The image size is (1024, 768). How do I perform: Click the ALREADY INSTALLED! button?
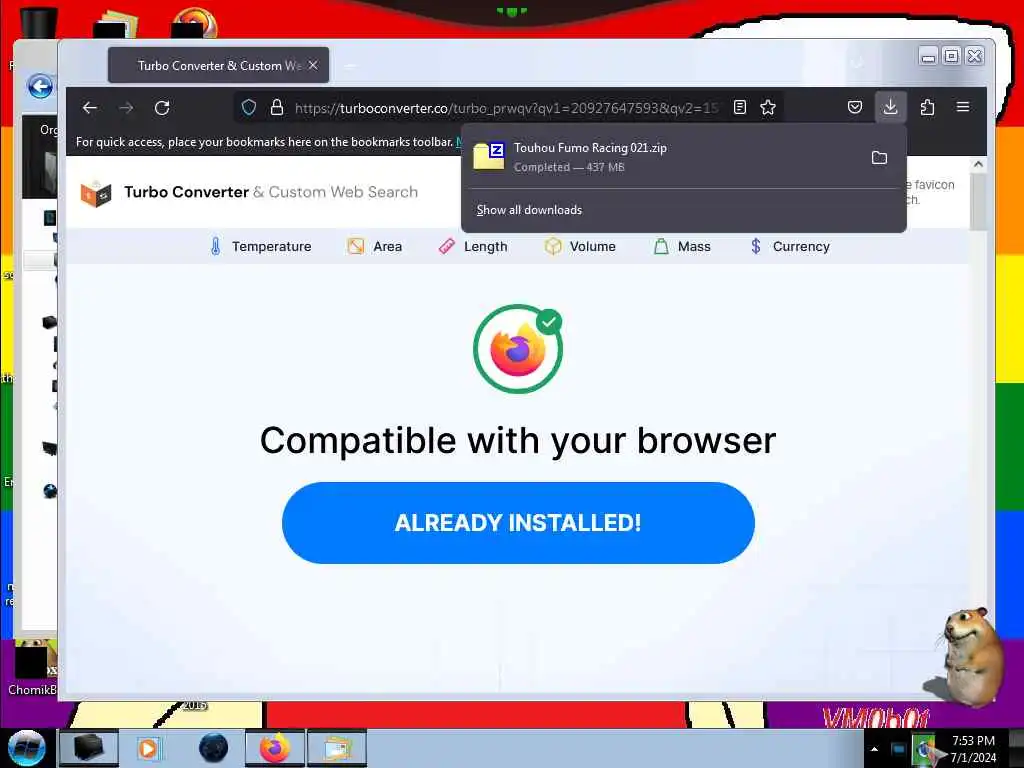(x=518, y=522)
